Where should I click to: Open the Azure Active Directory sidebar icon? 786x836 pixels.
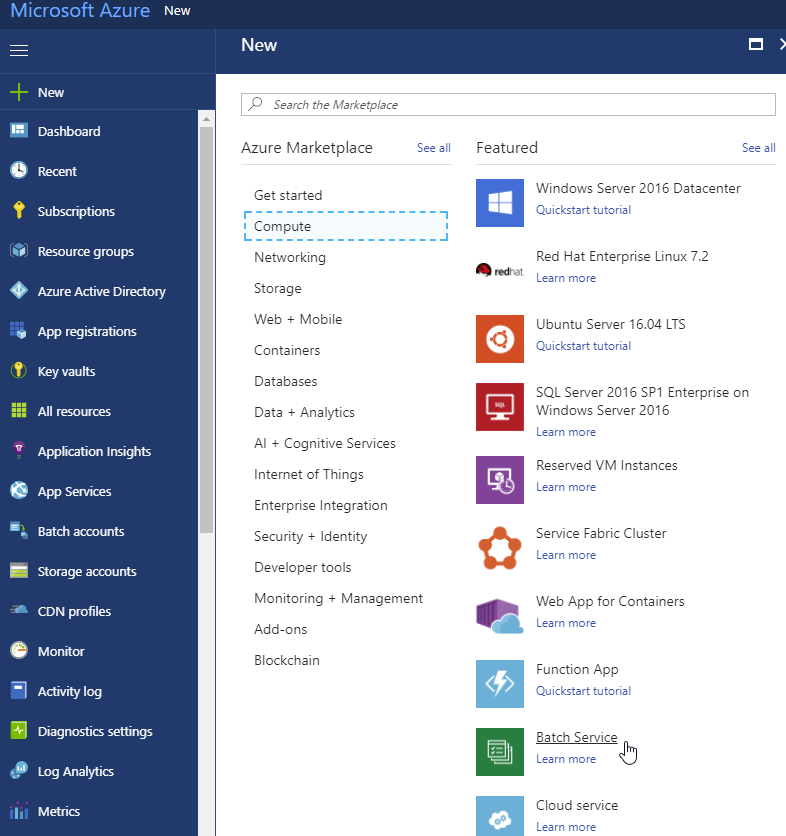(x=18, y=291)
